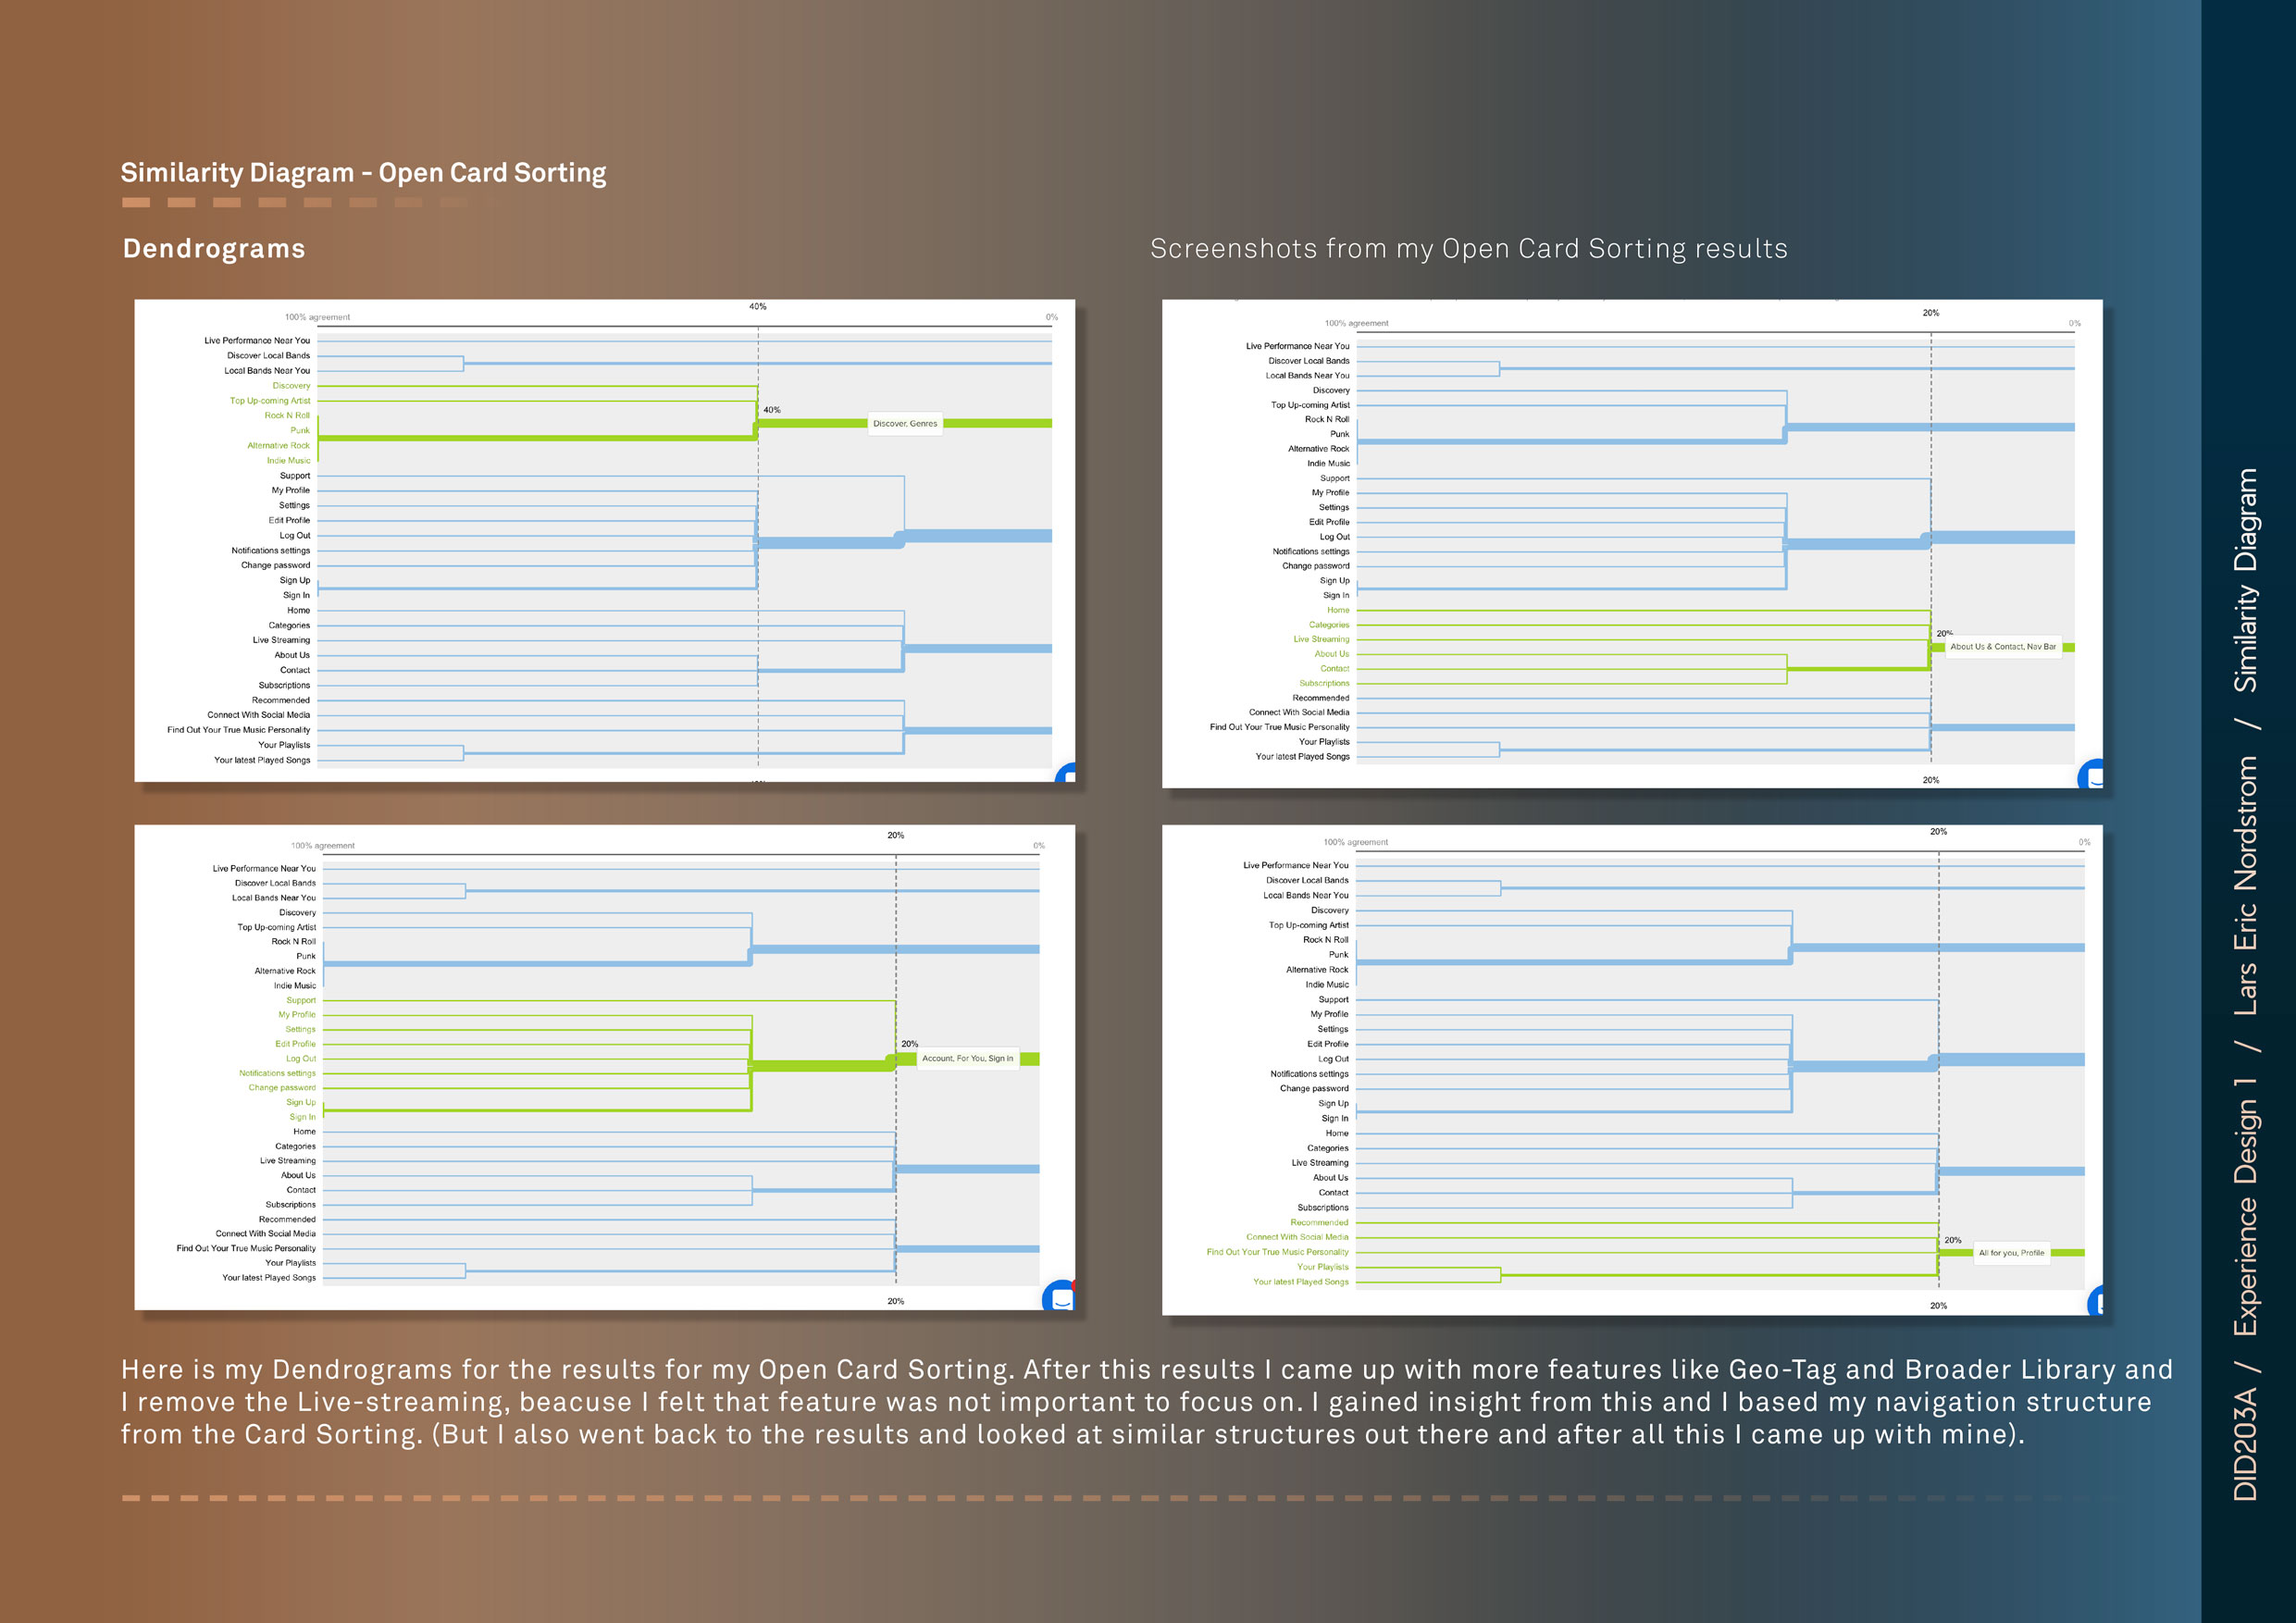
Task: Open chat bubble icon in About Us & Contact dendrogram
Action: pyautogui.click(x=2091, y=774)
